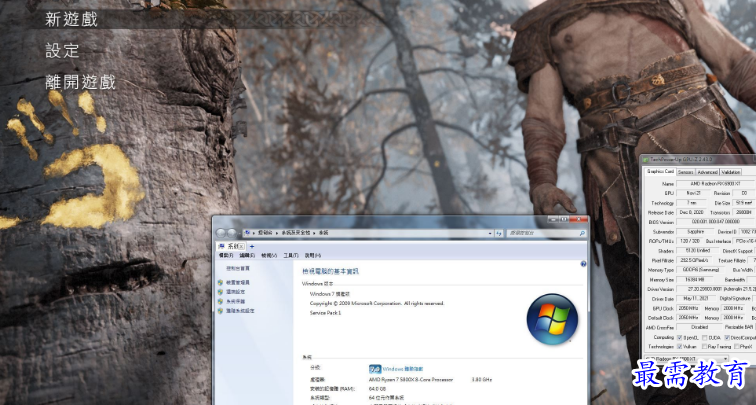The width and height of the screenshot is (756, 405).
Task: Toggle the Vulkan checkbox in GPU-Z
Action: pos(680,347)
